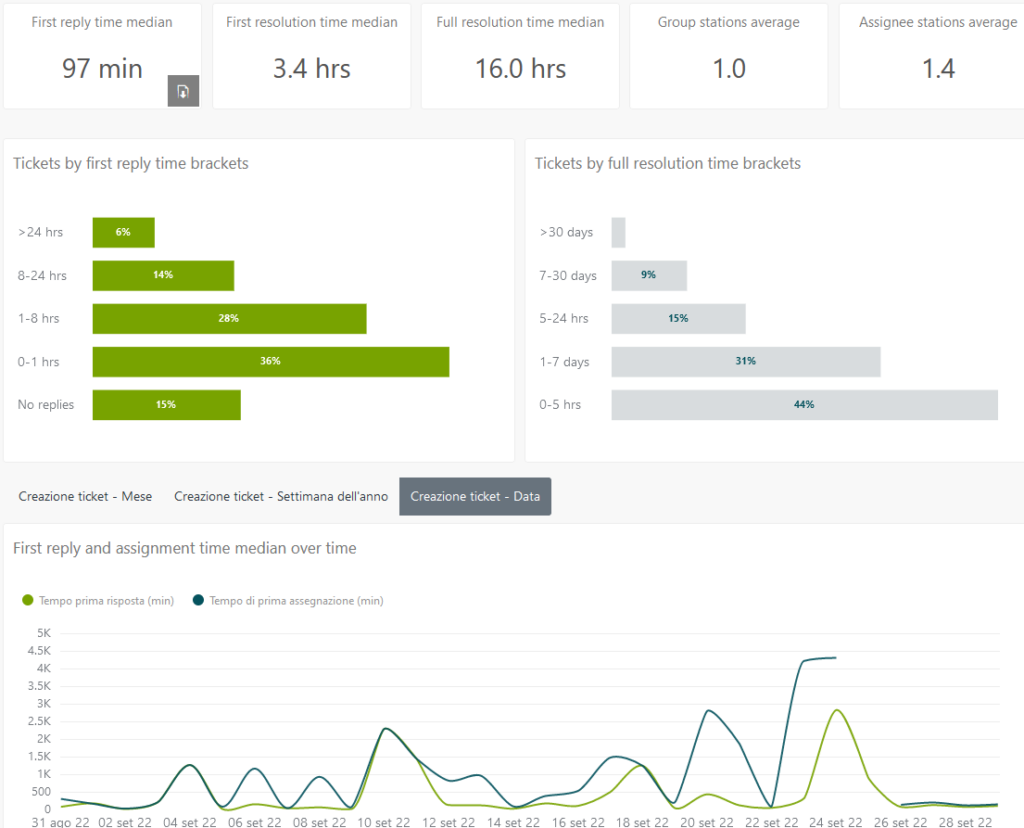Click the 10 set 22 date axis label
The height and width of the screenshot is (828, 1024).
pyautogui.click(x=384, y=821)
